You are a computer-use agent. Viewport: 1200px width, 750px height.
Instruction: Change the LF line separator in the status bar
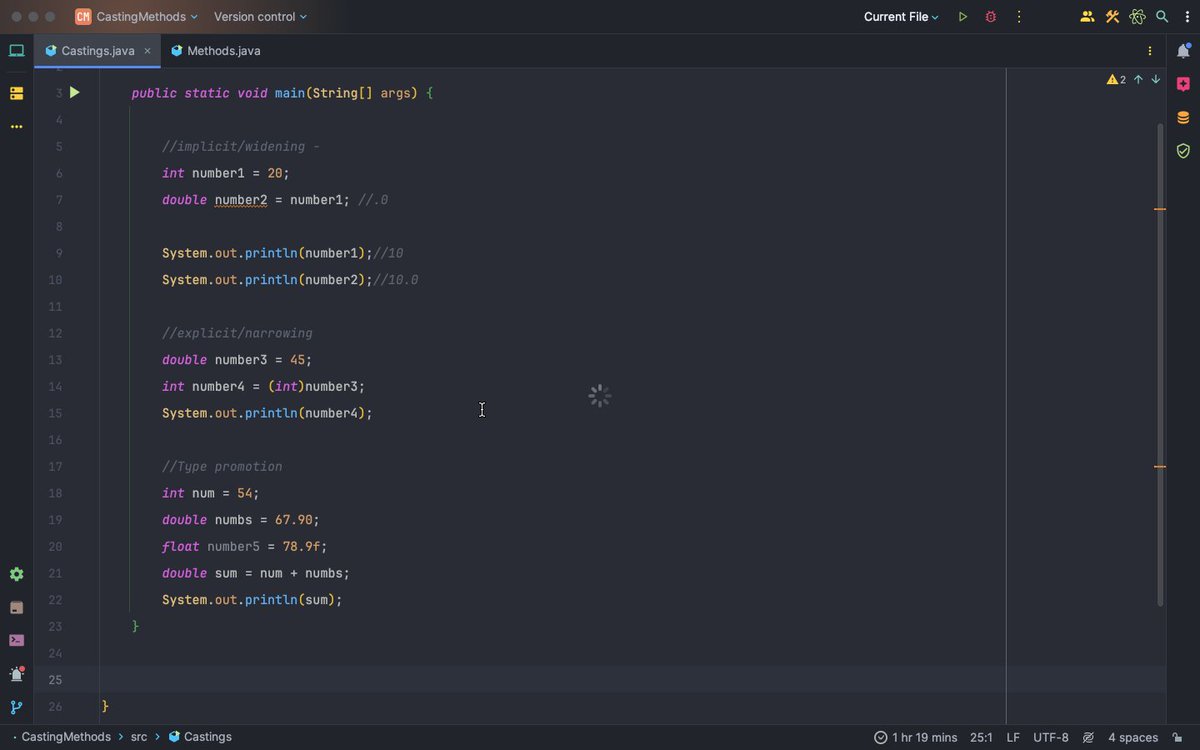[x=1013, y=737]
